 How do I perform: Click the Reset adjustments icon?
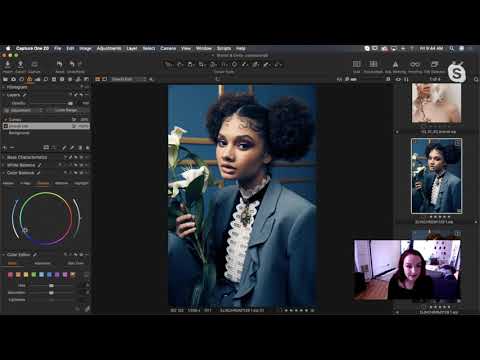click(x=60, y=64)
